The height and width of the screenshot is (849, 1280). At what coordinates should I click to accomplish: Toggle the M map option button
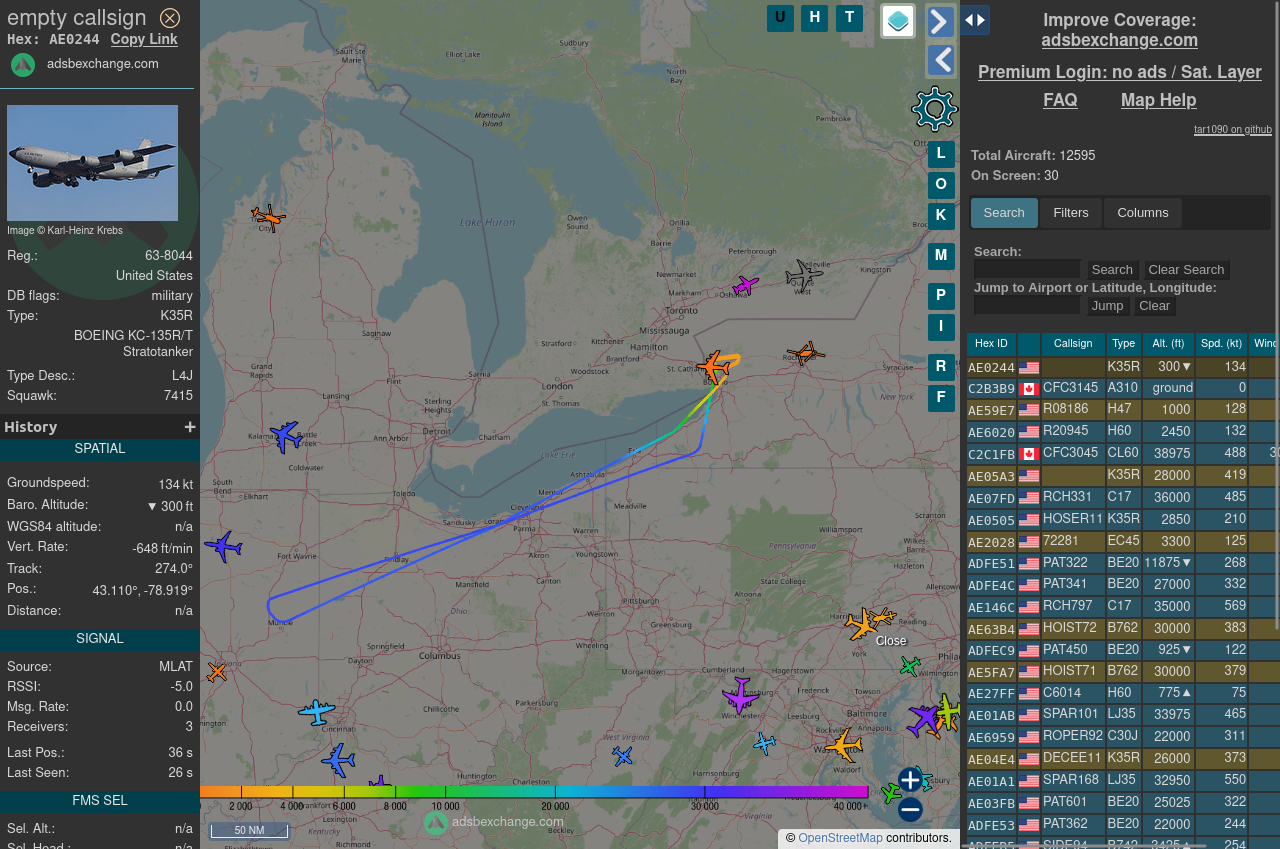point(941,256)
